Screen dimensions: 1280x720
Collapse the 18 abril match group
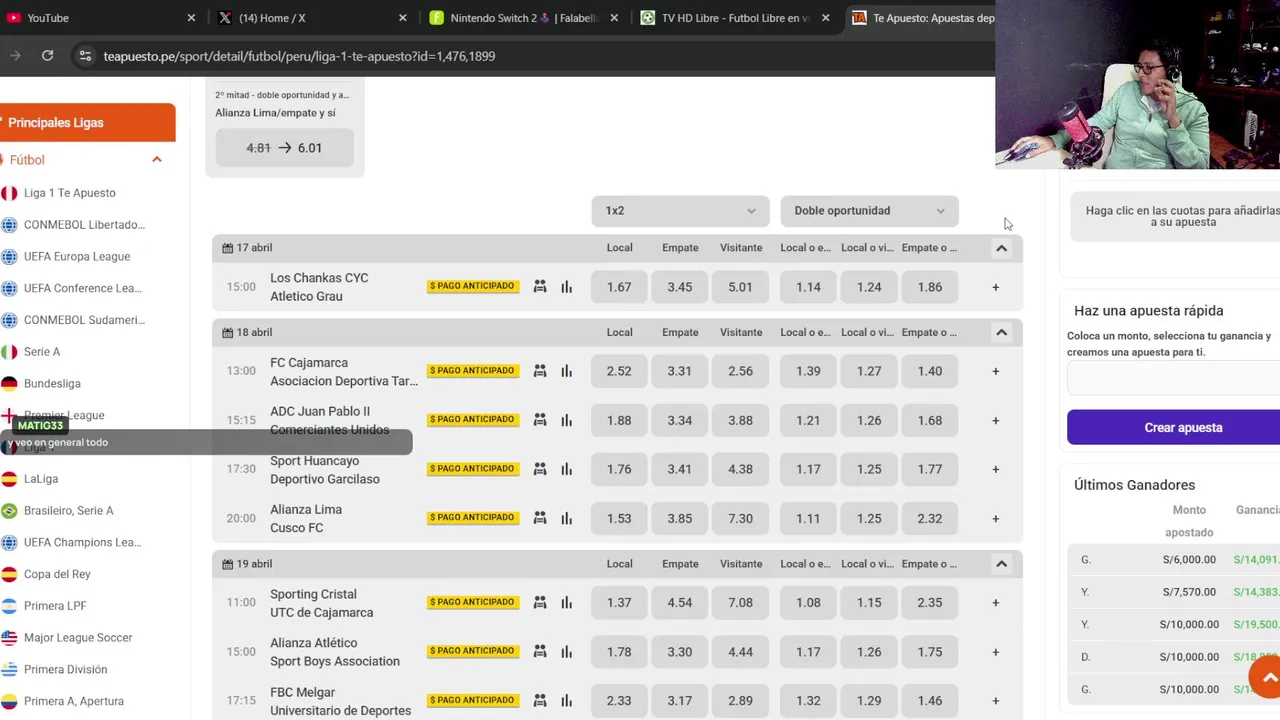1001,332
